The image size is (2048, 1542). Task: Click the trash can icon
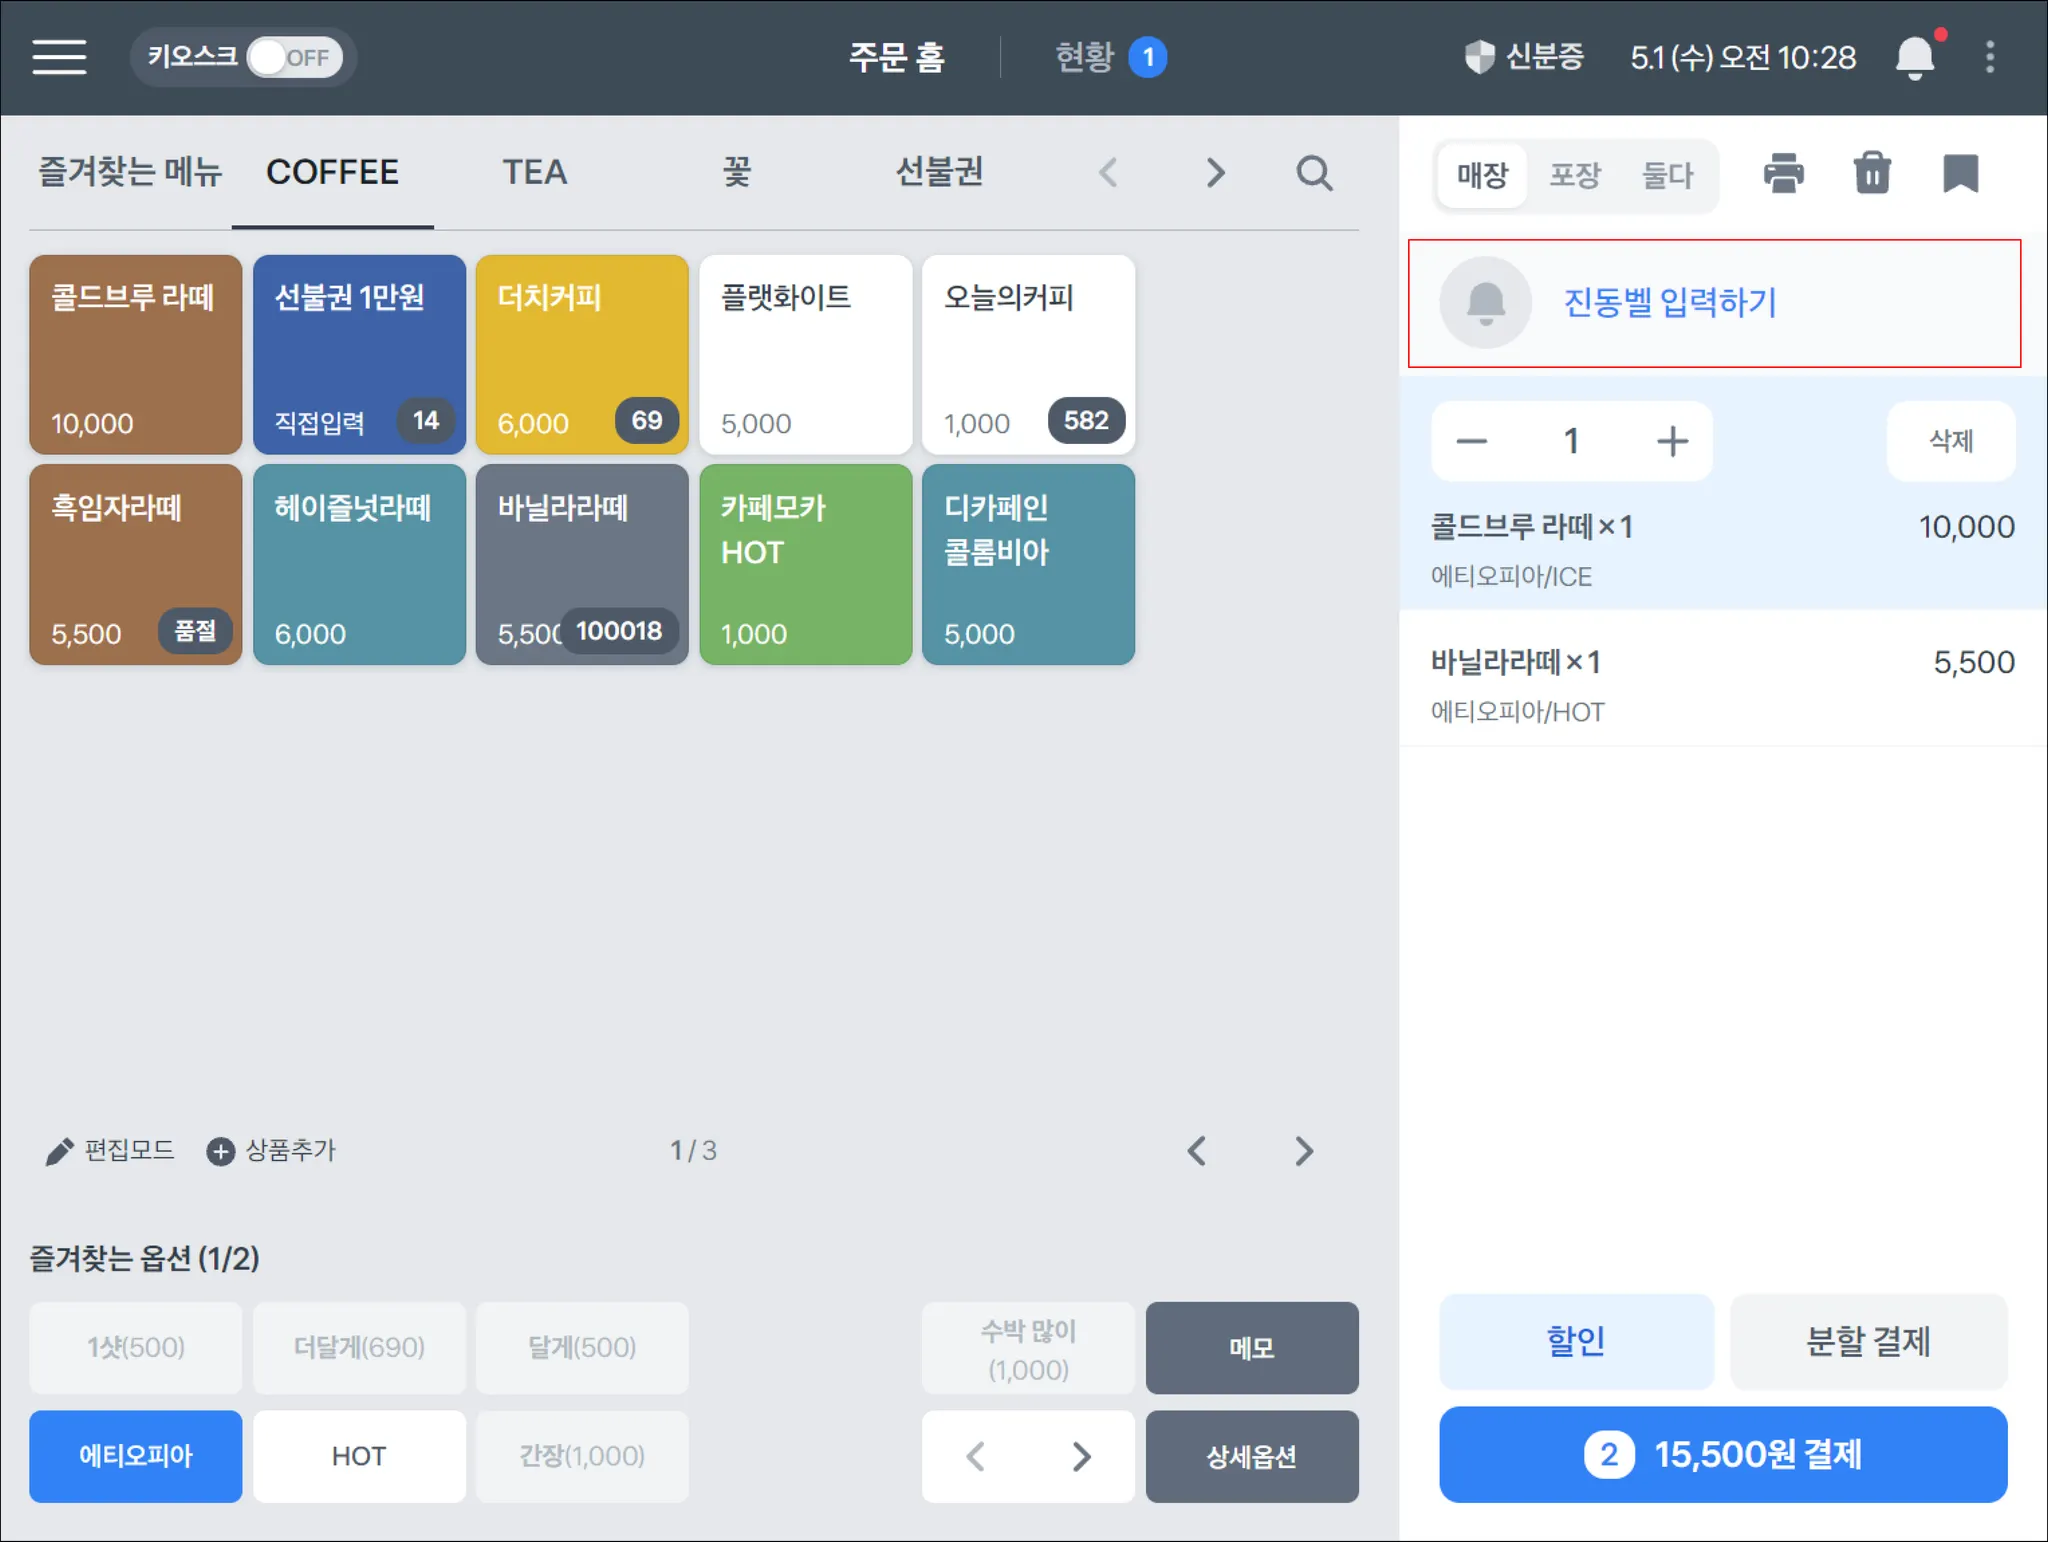point(1871,173)
